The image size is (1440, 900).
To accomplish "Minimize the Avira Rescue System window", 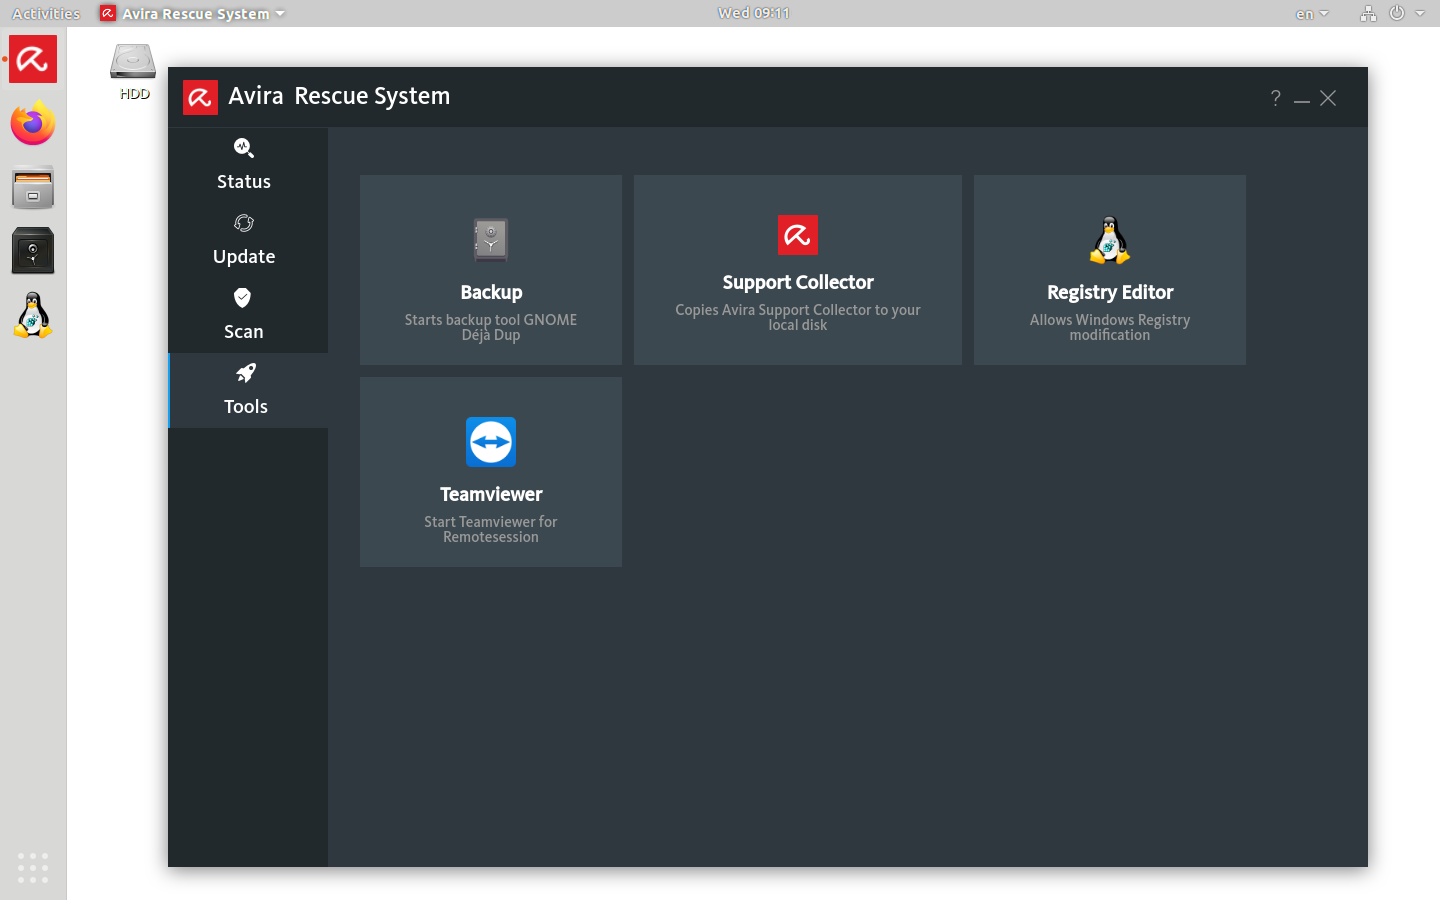I will (1302, 99).
